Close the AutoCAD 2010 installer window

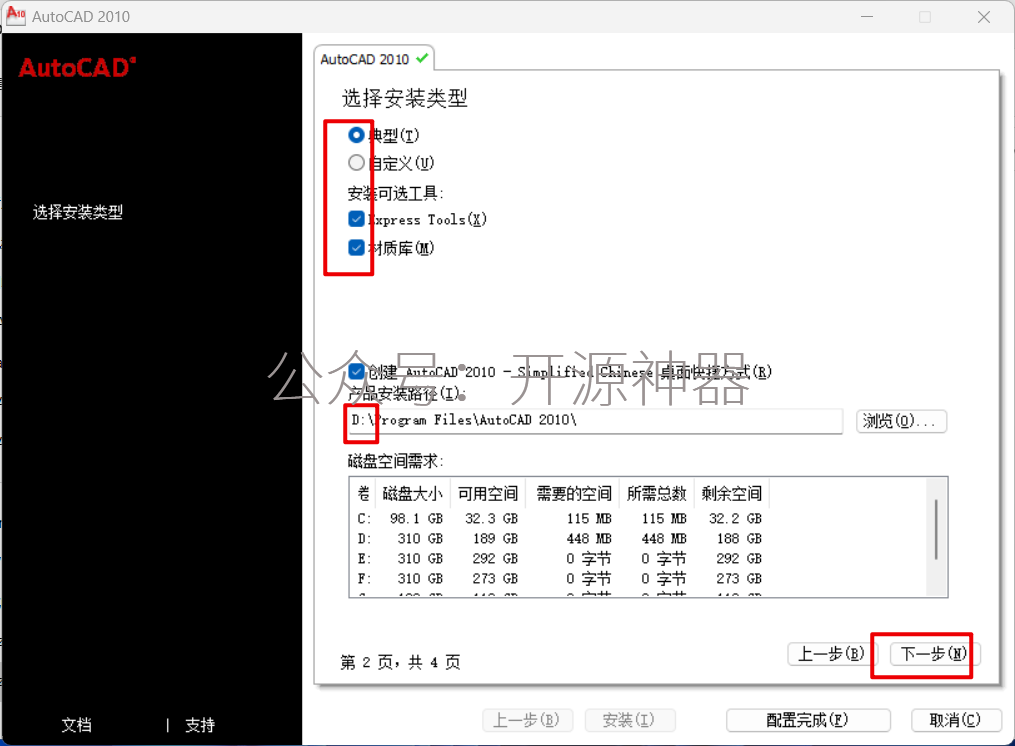[x=984, y=17]
